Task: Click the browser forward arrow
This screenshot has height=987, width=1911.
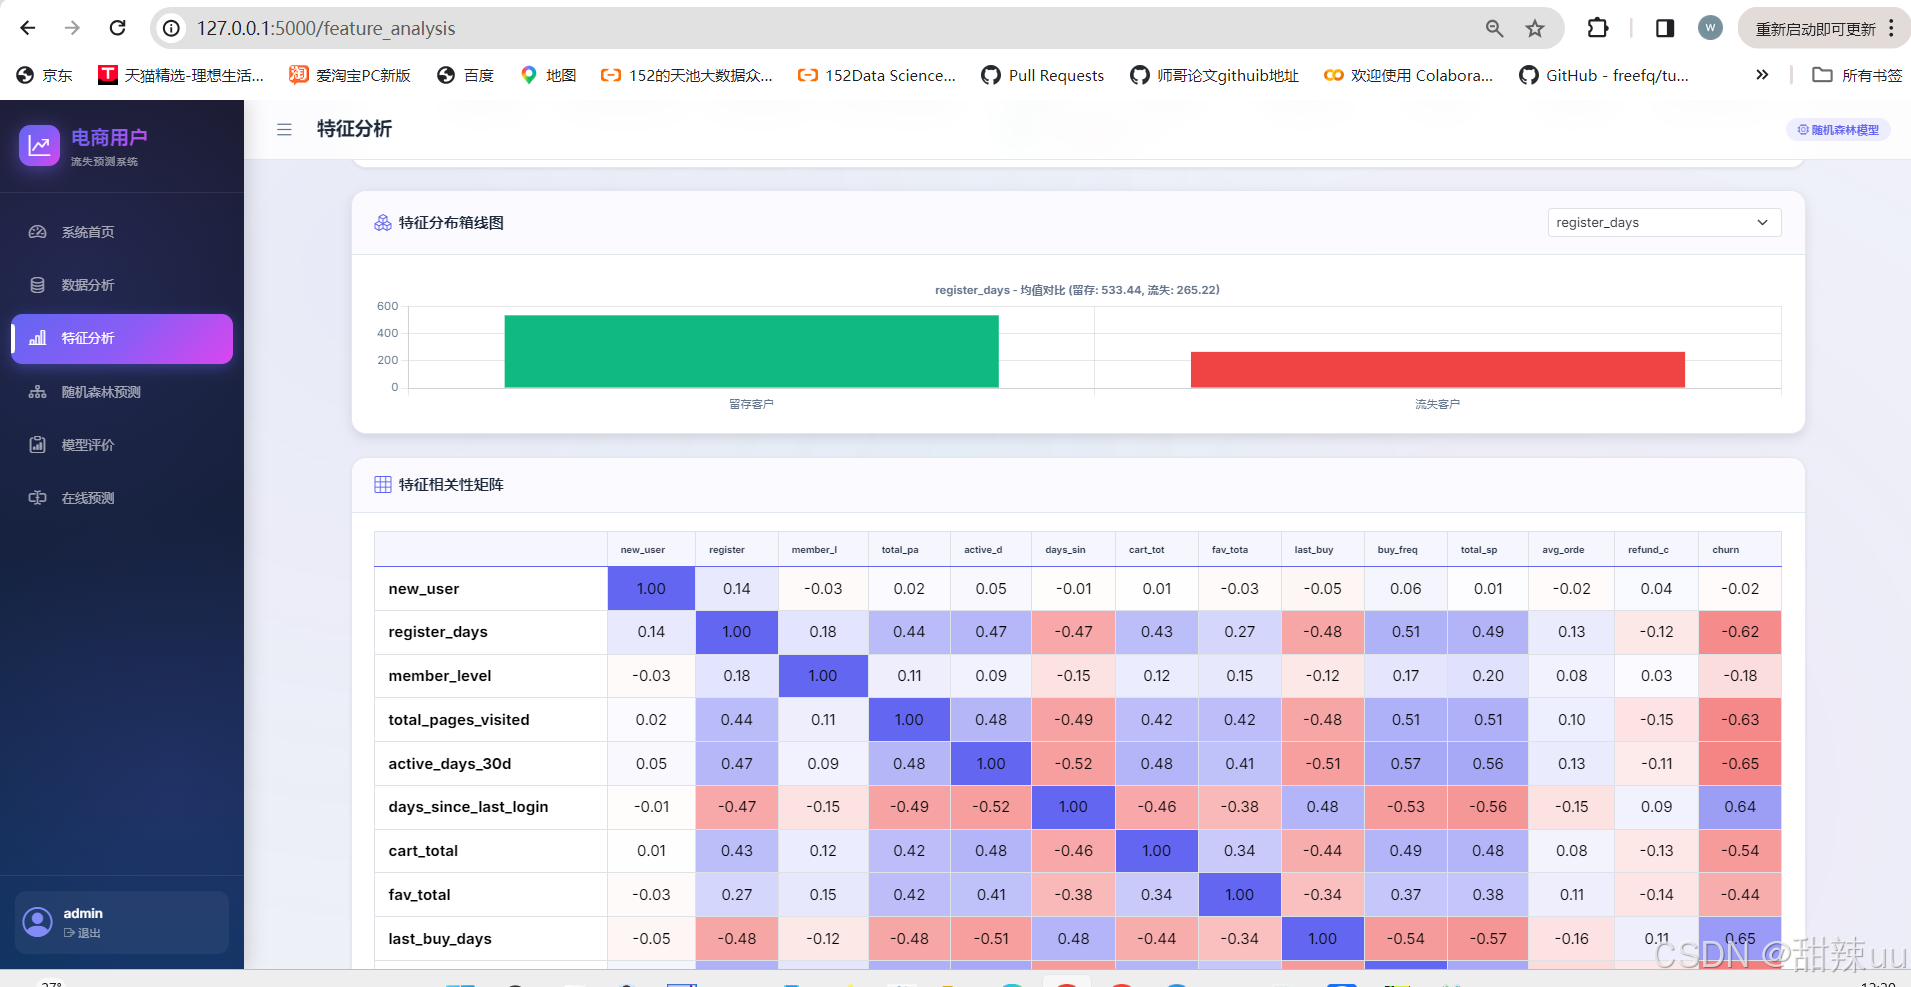Action: [x=72, y=28]
